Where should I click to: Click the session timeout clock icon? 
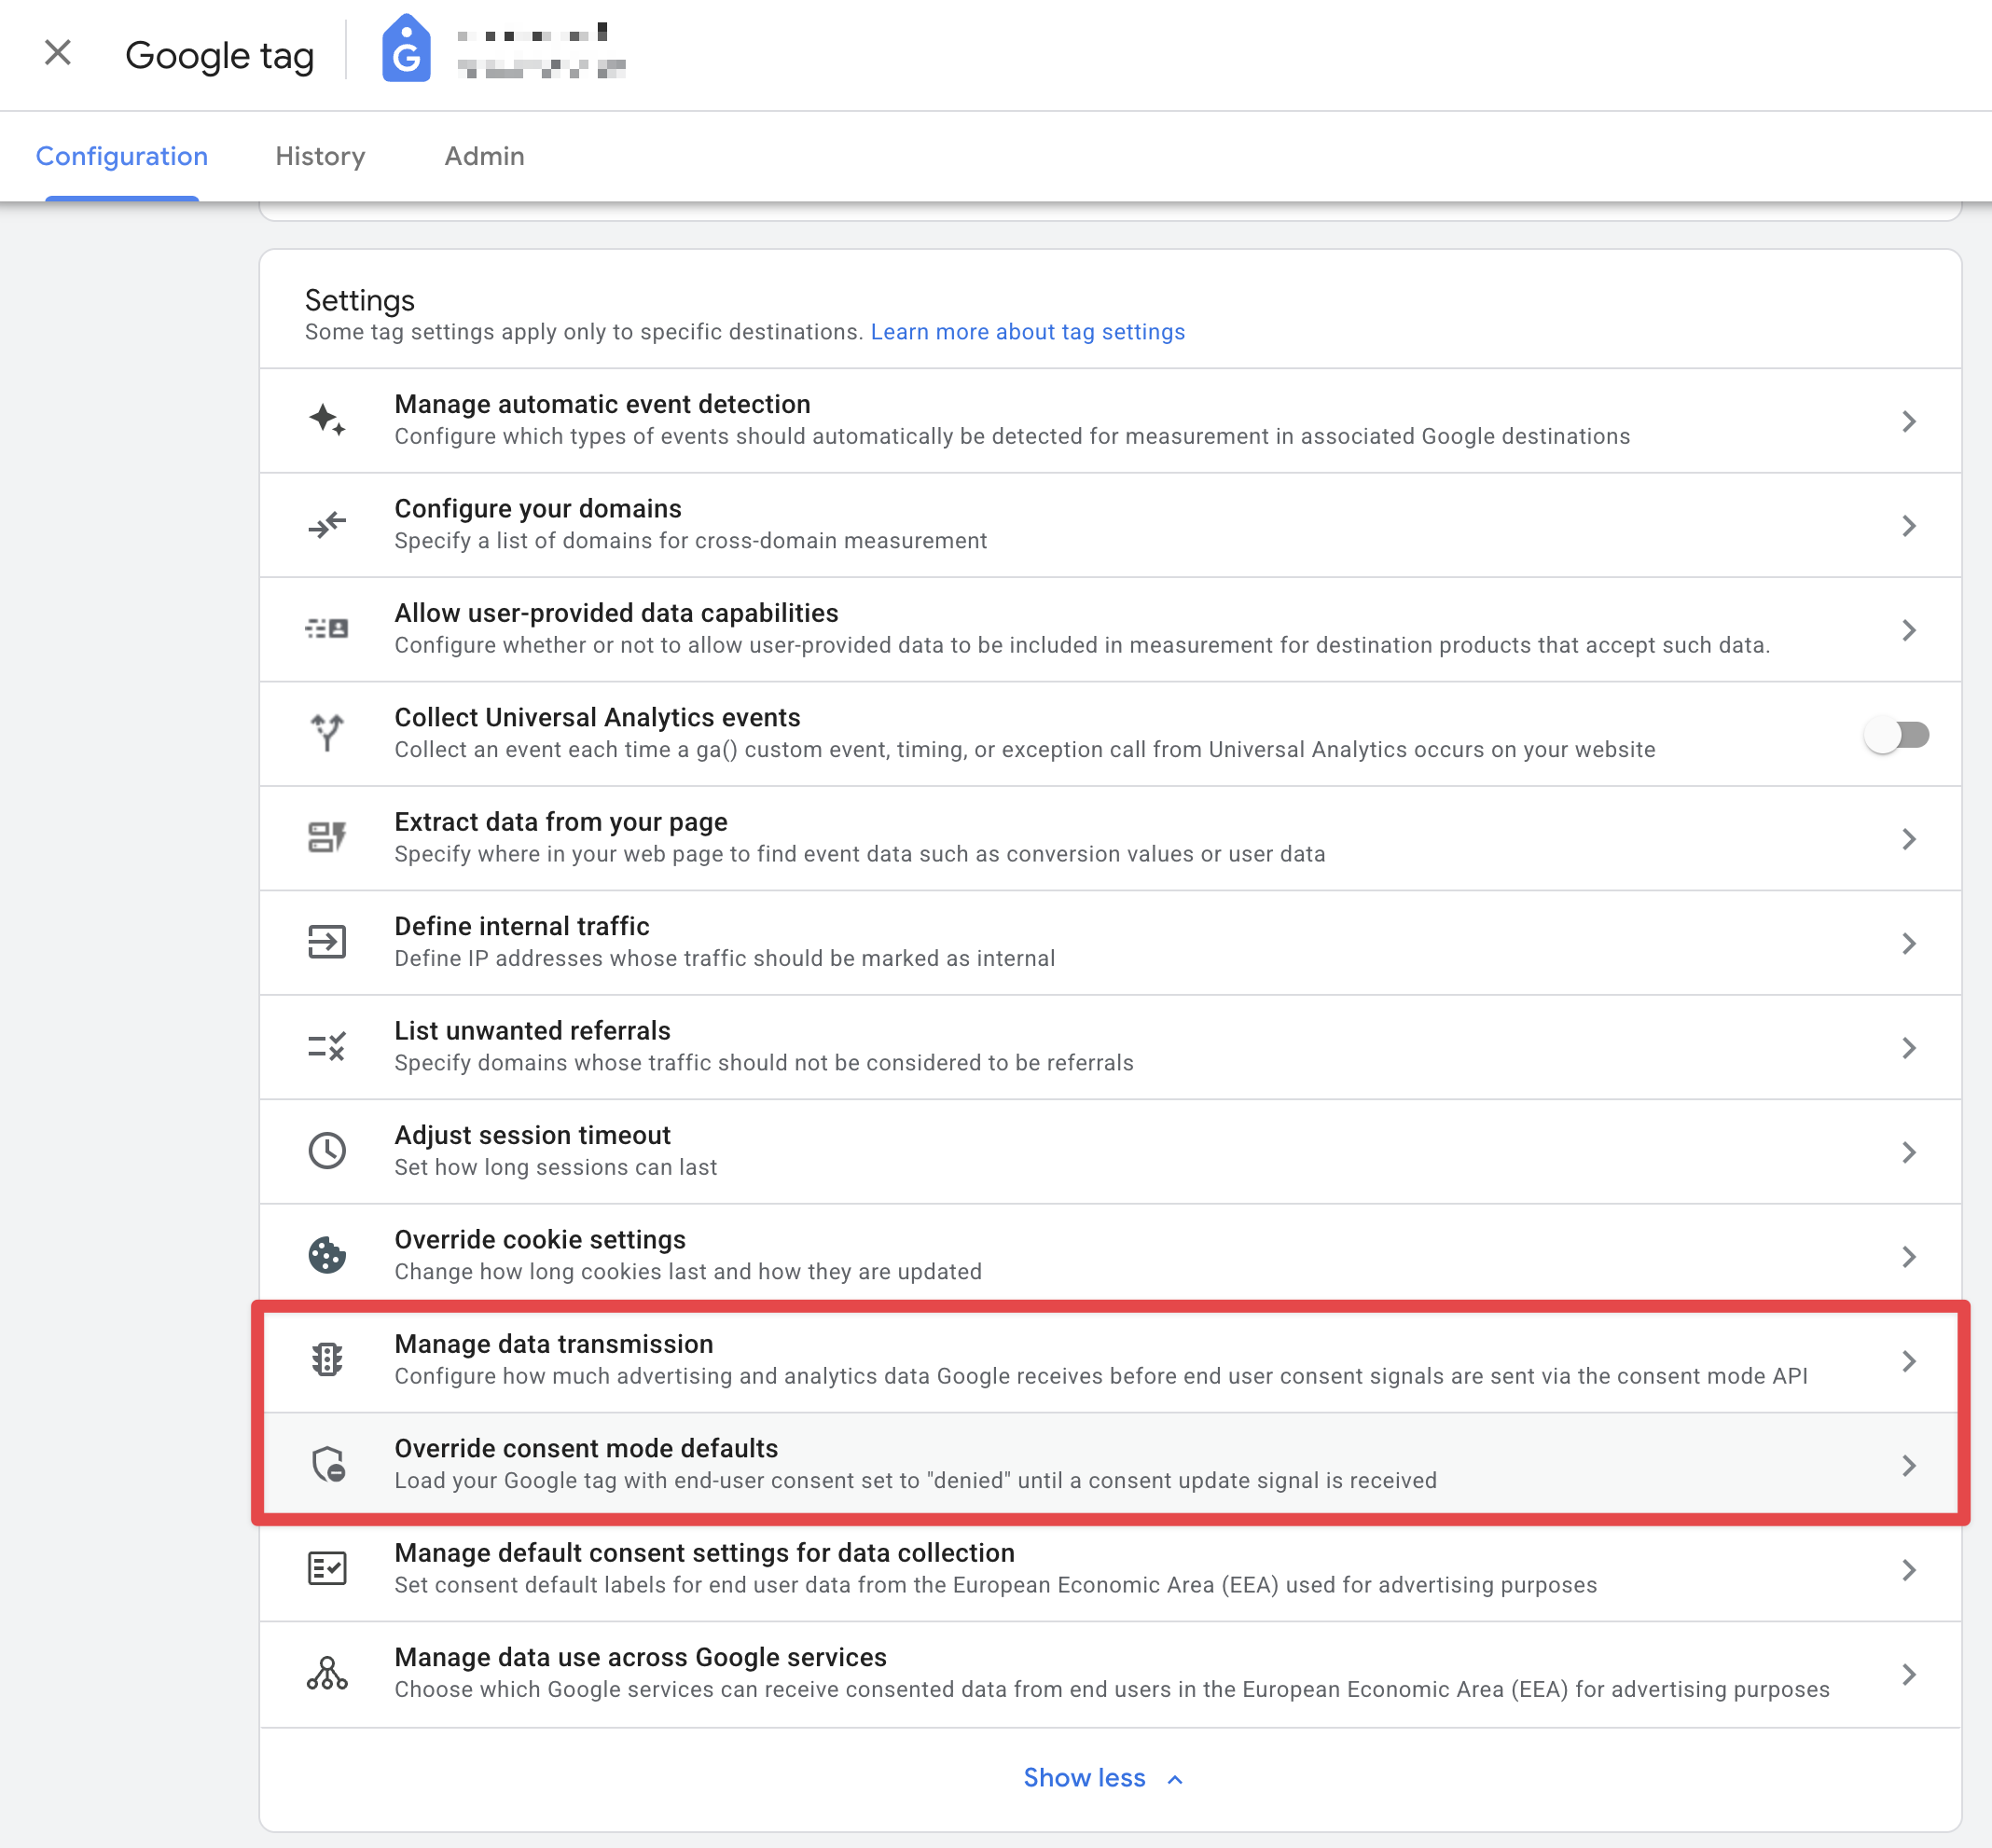[x=327, y=1151]
